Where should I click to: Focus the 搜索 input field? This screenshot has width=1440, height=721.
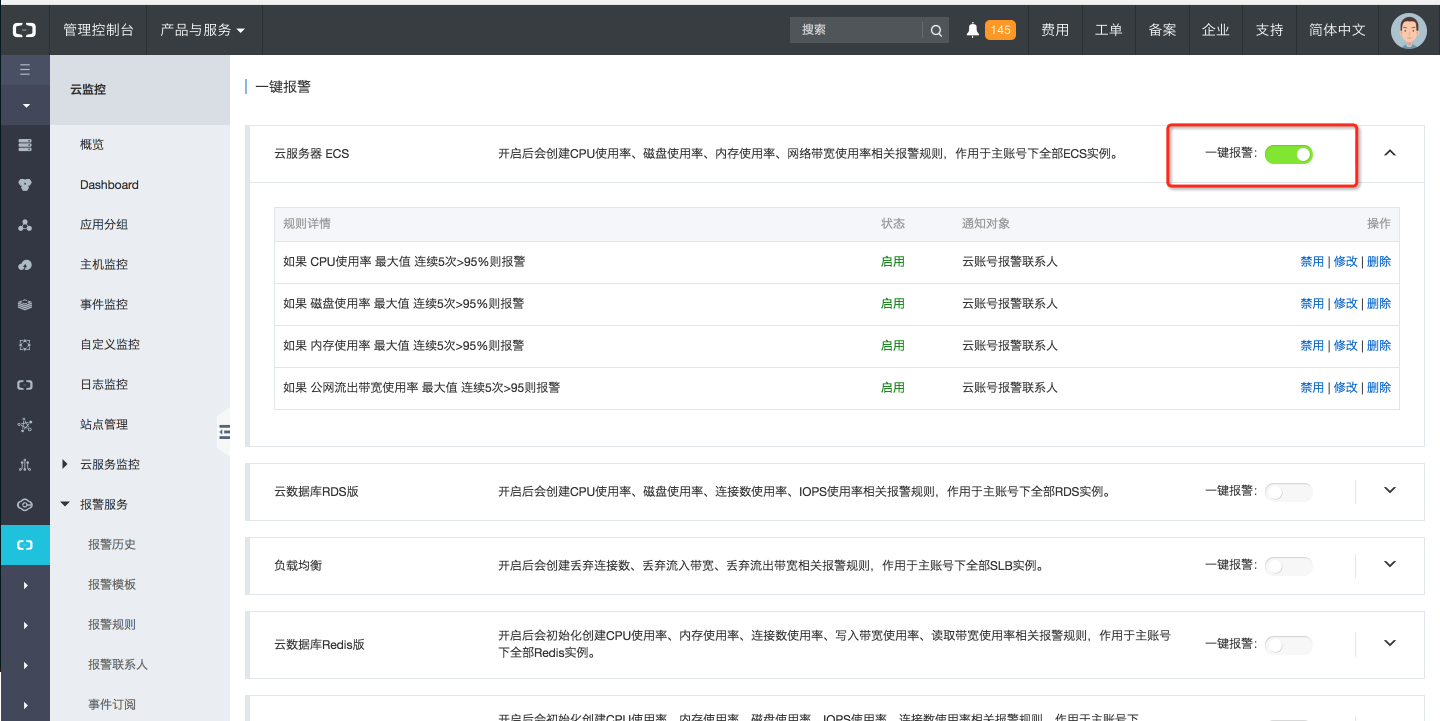click(x=856, y=31)
